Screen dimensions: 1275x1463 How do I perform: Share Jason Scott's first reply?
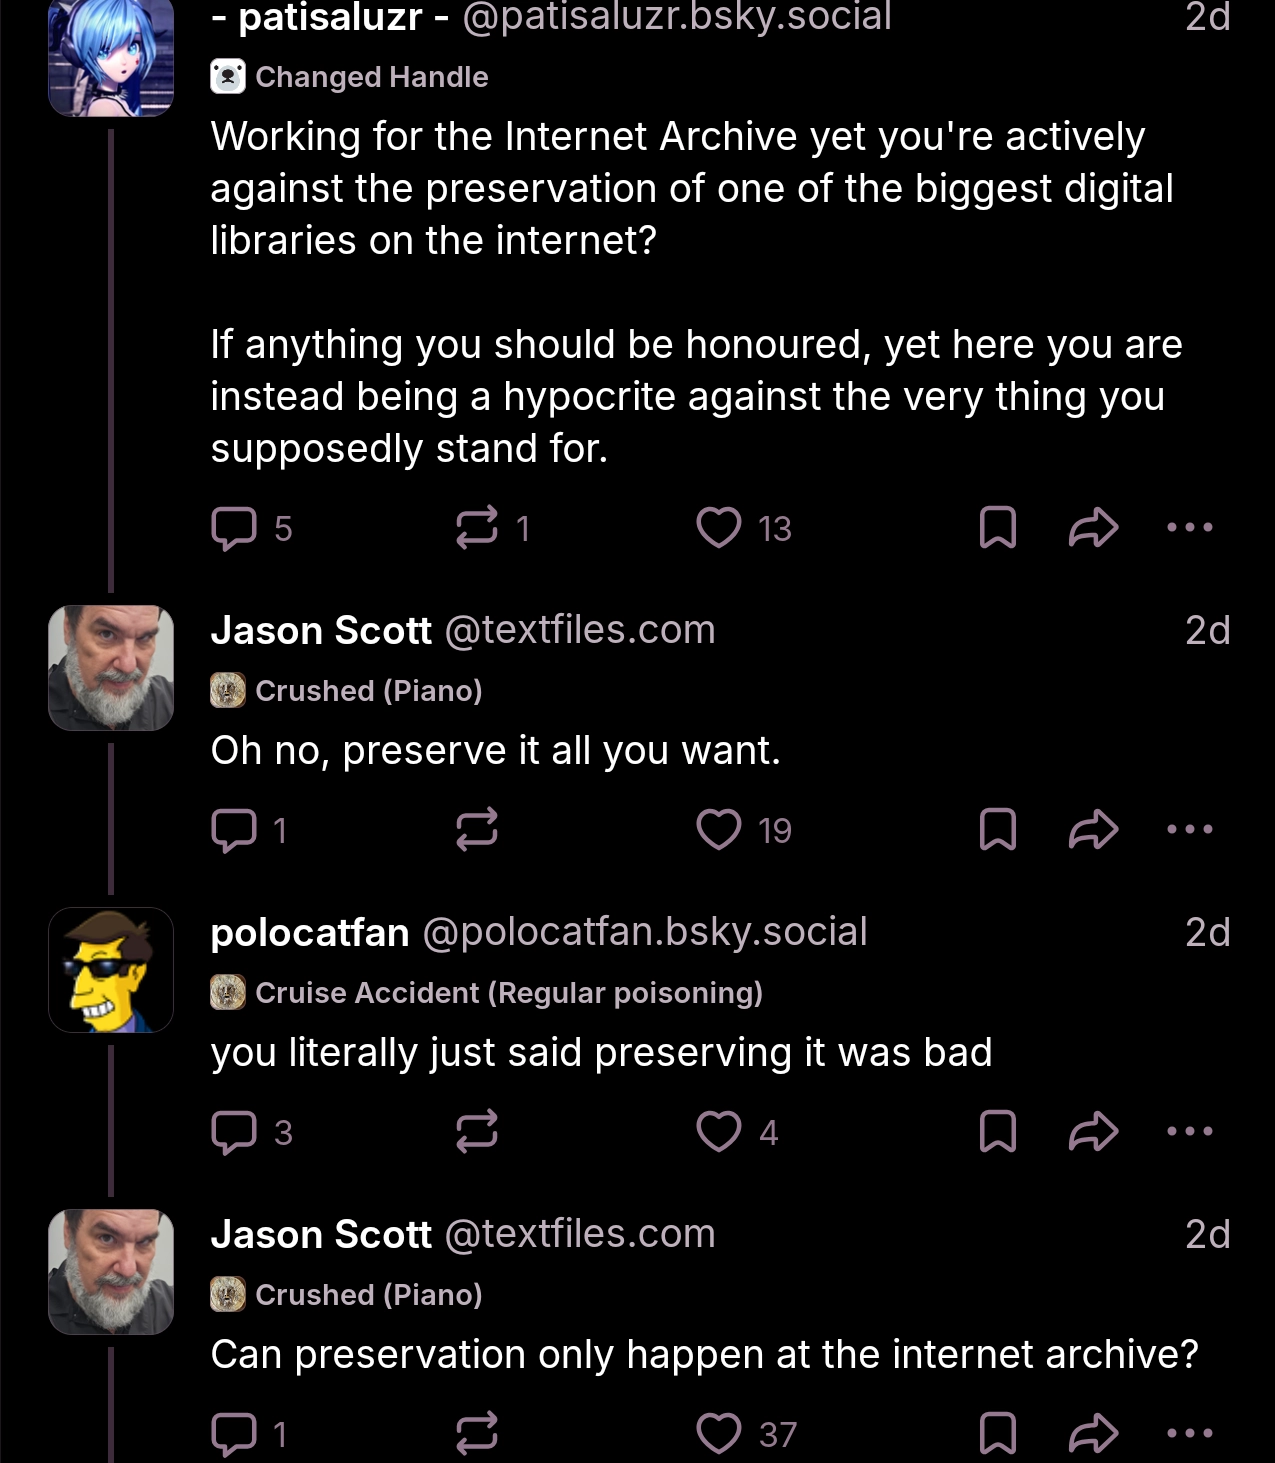tap(1092, 828)
